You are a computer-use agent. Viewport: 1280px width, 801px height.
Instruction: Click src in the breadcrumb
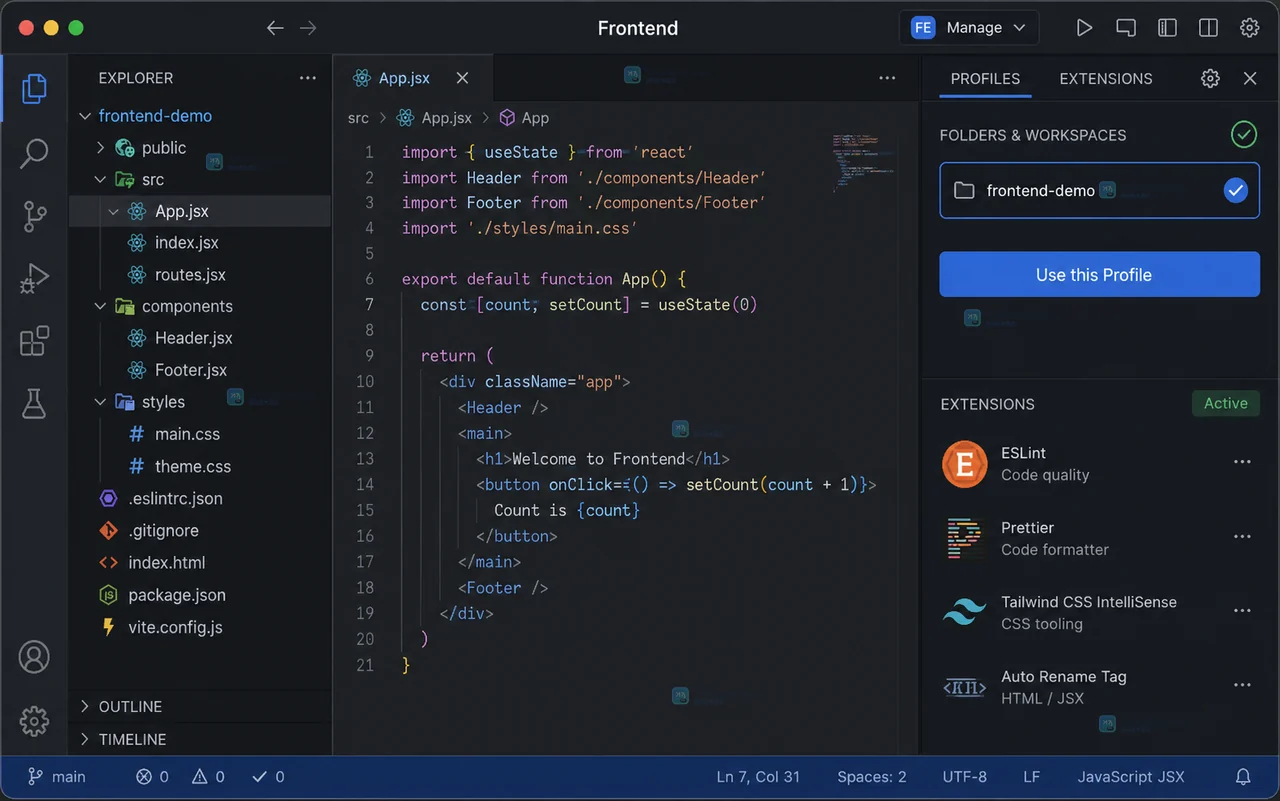click(358, 118)
